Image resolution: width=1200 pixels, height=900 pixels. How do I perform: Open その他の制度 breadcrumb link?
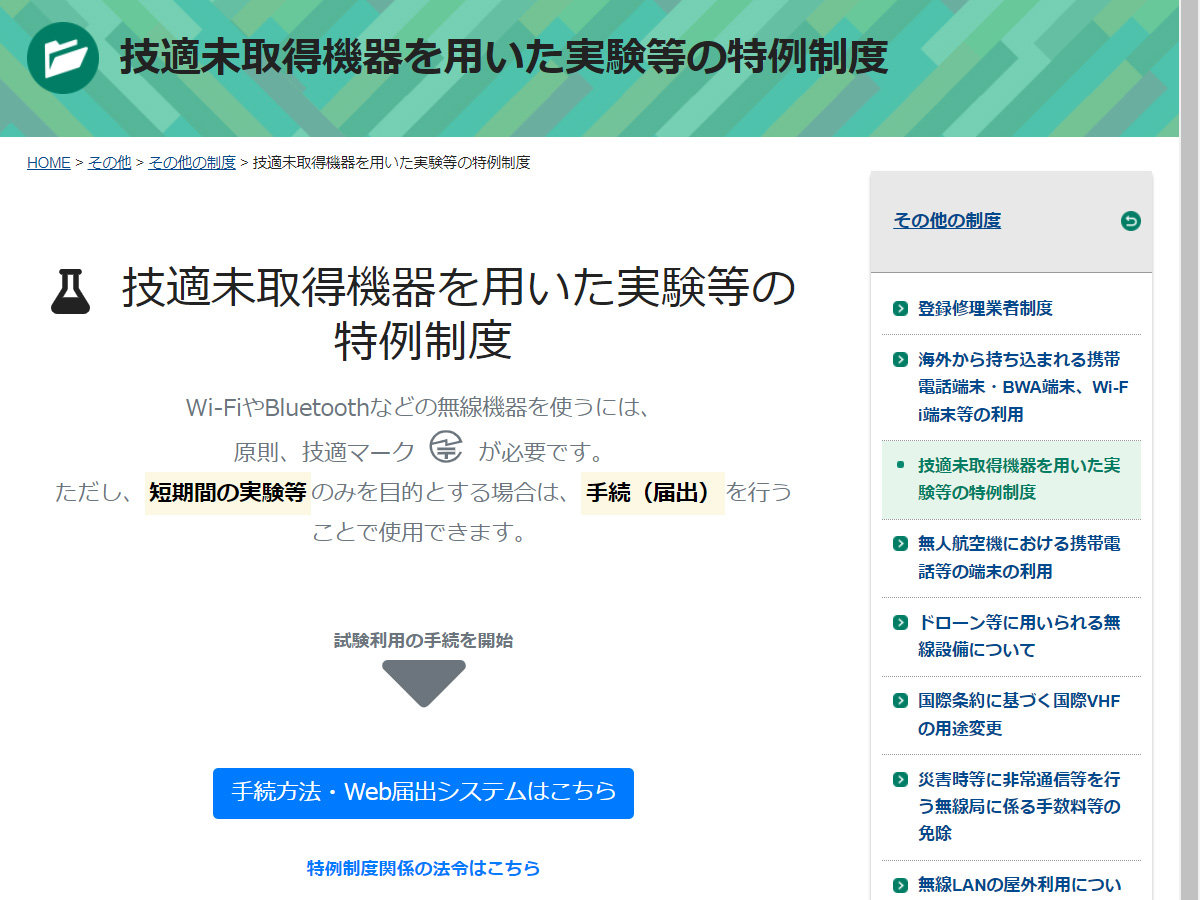(192, 162)
